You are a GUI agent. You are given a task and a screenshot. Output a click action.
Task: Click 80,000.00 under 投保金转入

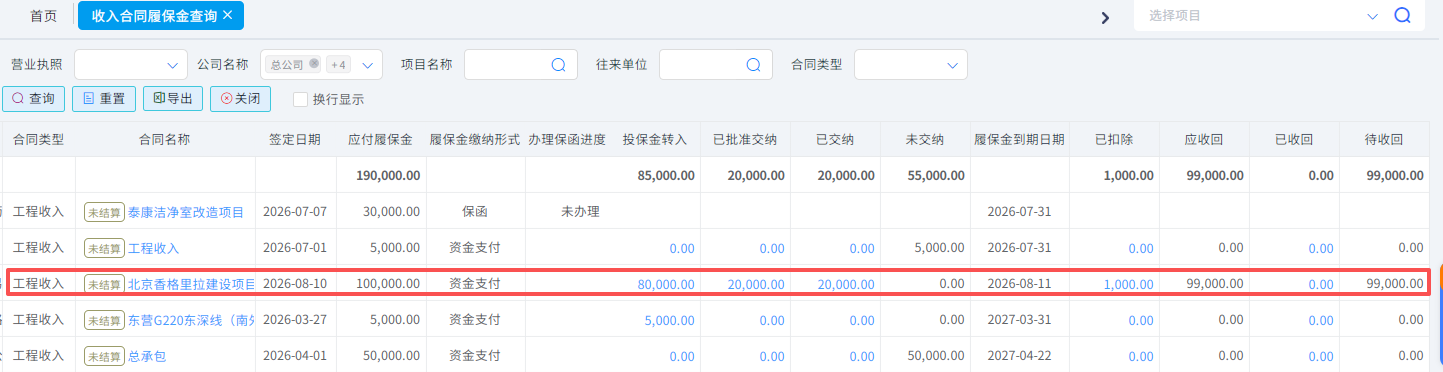pos(665,284)
